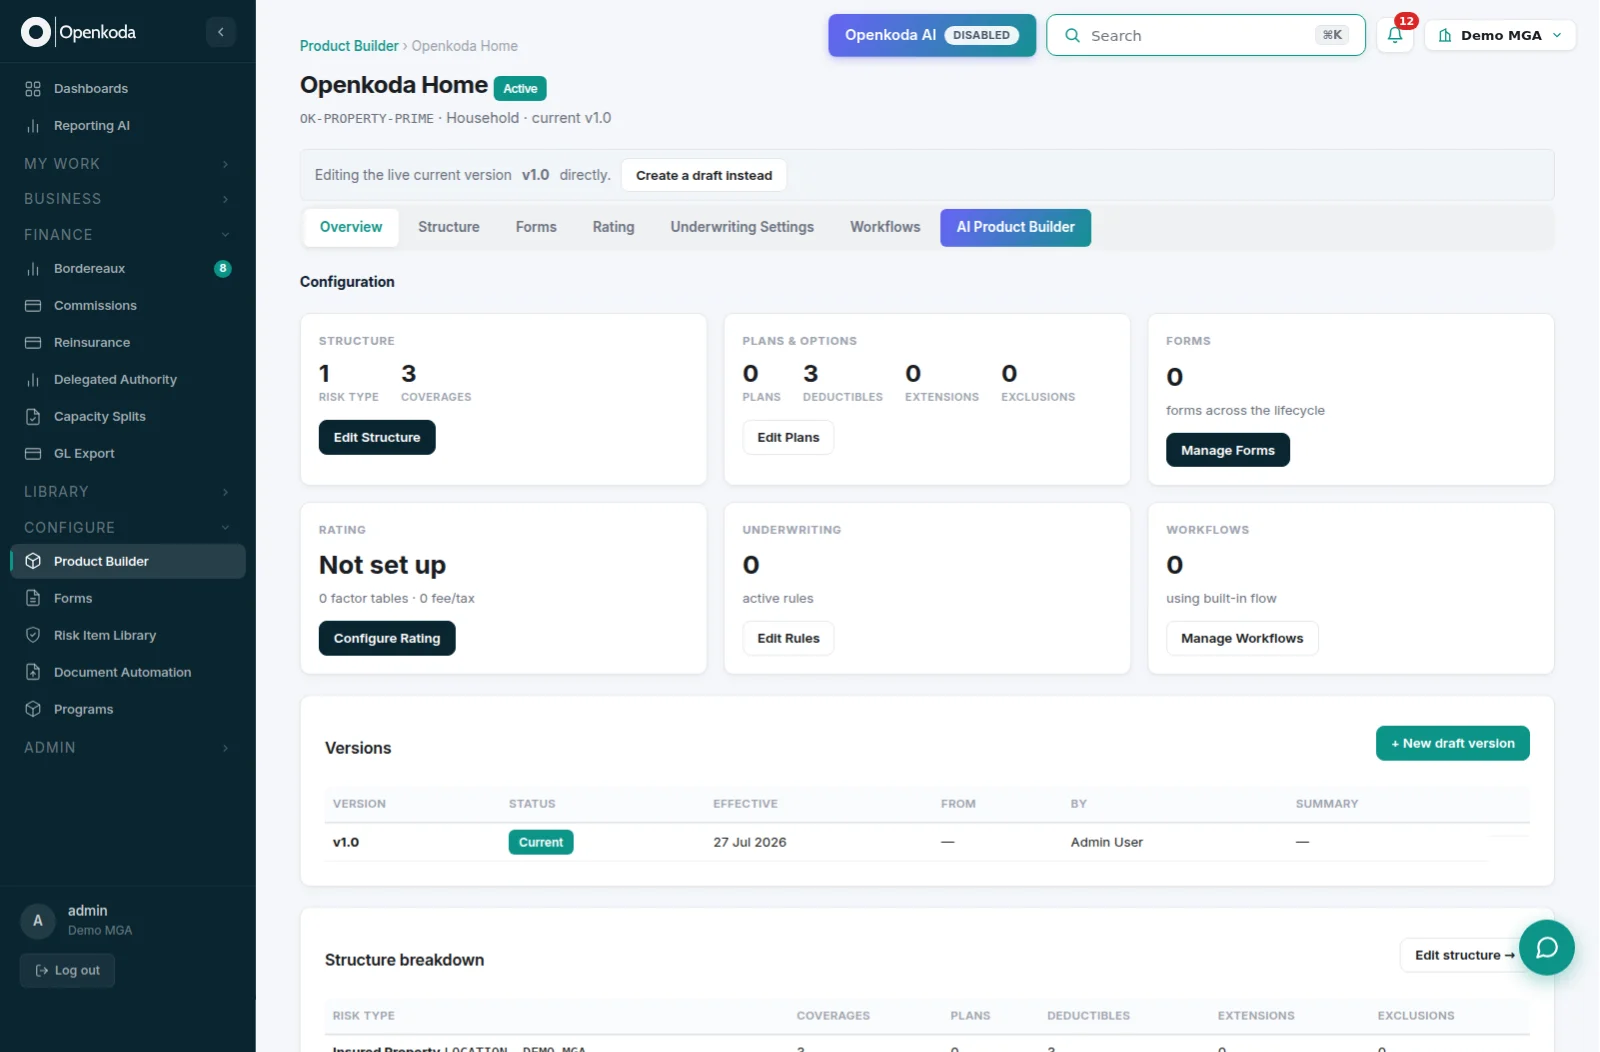The image size is (1600, 1052).
Task: Click the Bordereaux bar chart icon
Action: tap(33, 269)
